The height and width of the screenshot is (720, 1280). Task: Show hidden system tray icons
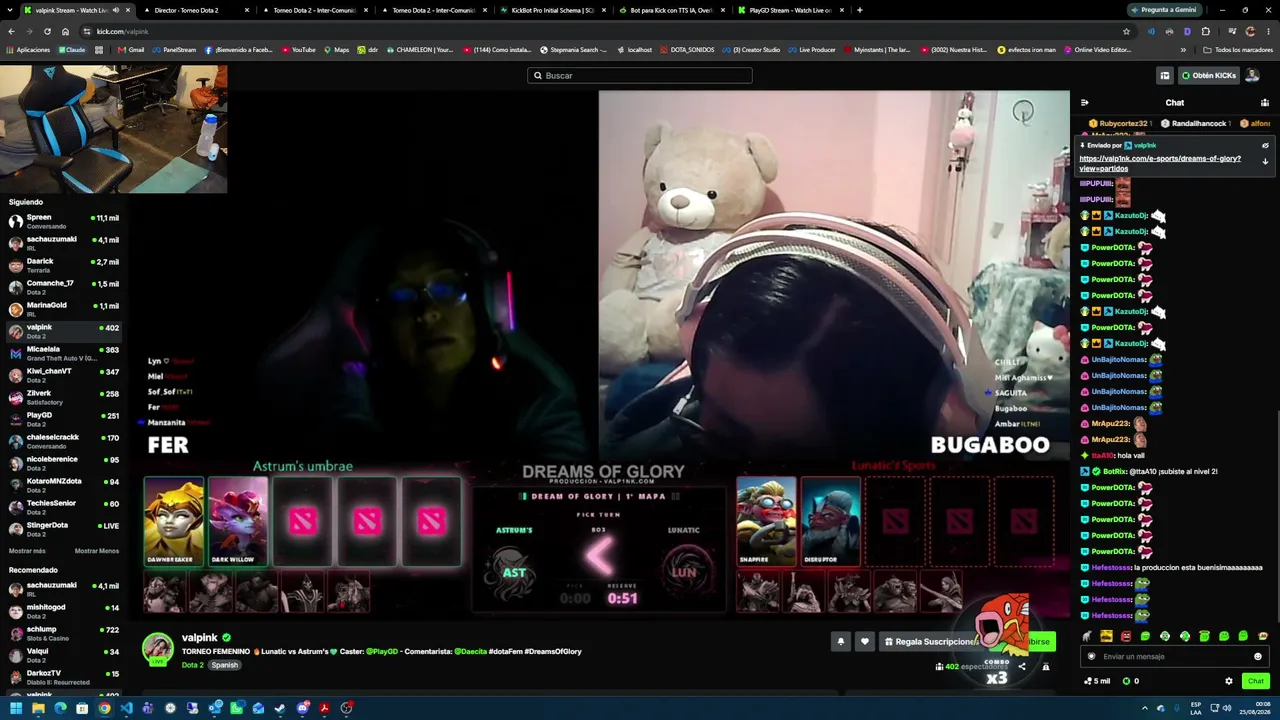click(x=1145, y=708)
